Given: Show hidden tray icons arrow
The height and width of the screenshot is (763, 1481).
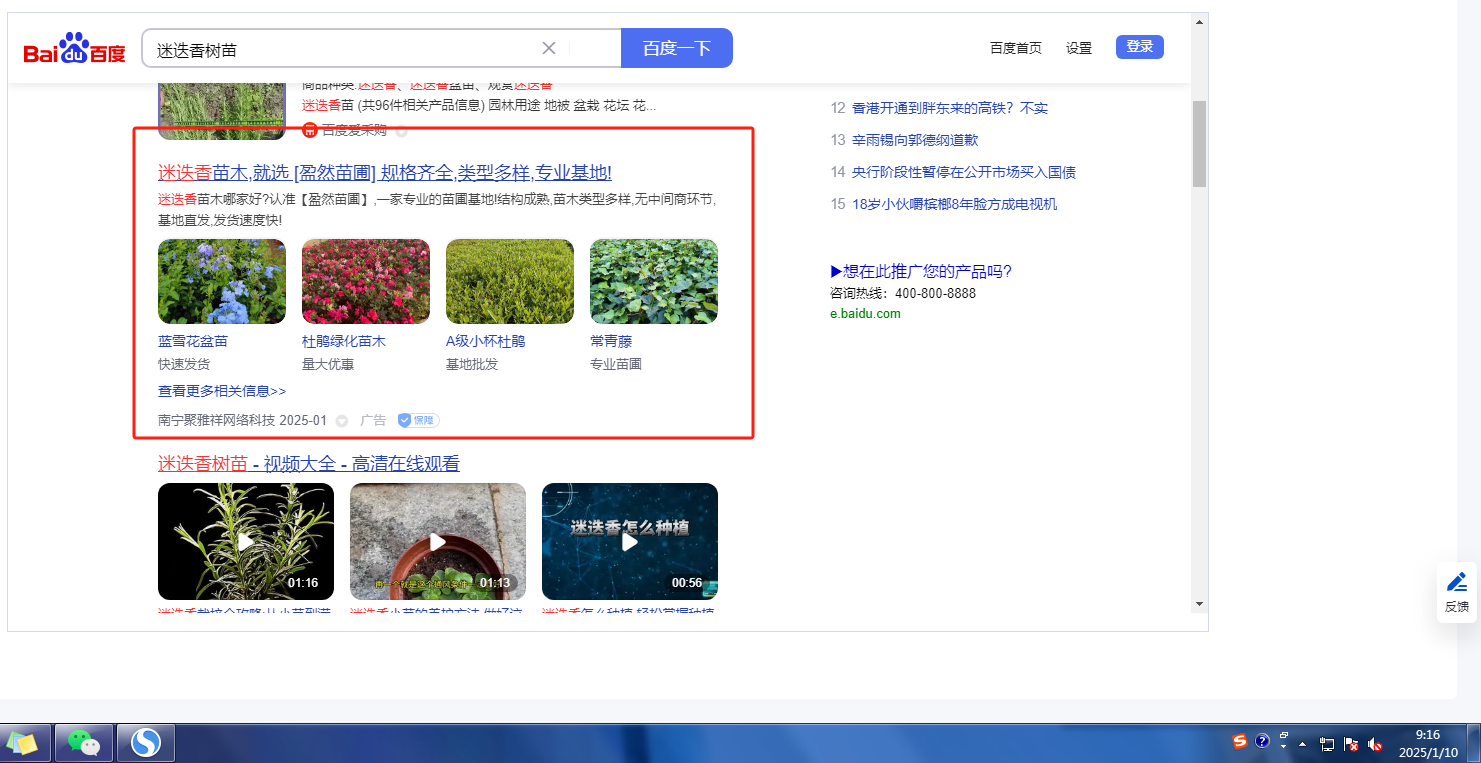Looking at the screenshot, I should [1302, 744].
